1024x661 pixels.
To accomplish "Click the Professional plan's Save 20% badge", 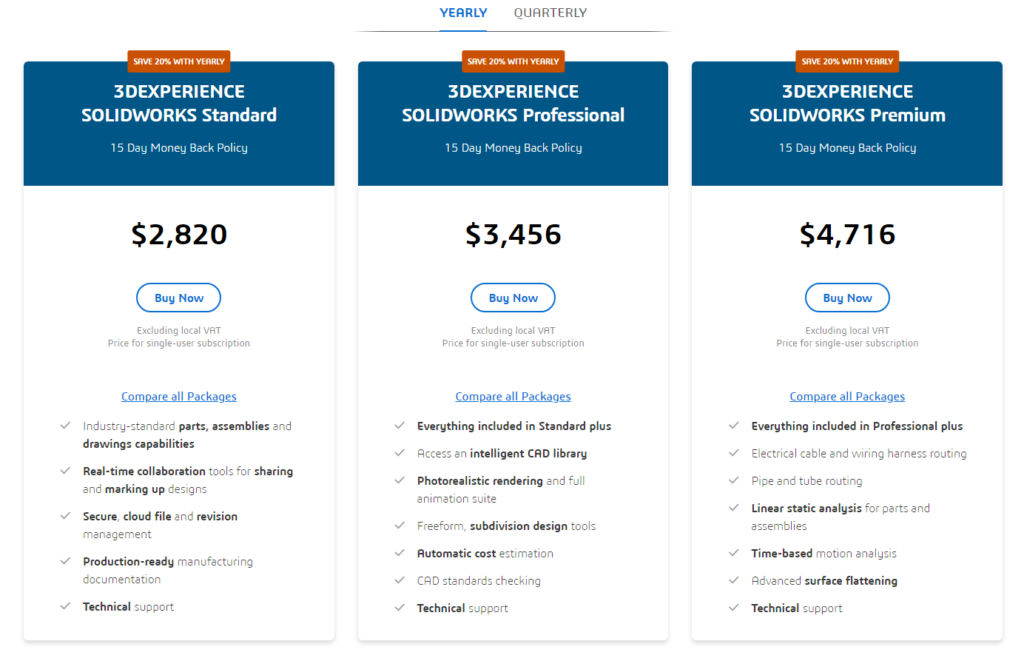I will [x=513, y=61].
